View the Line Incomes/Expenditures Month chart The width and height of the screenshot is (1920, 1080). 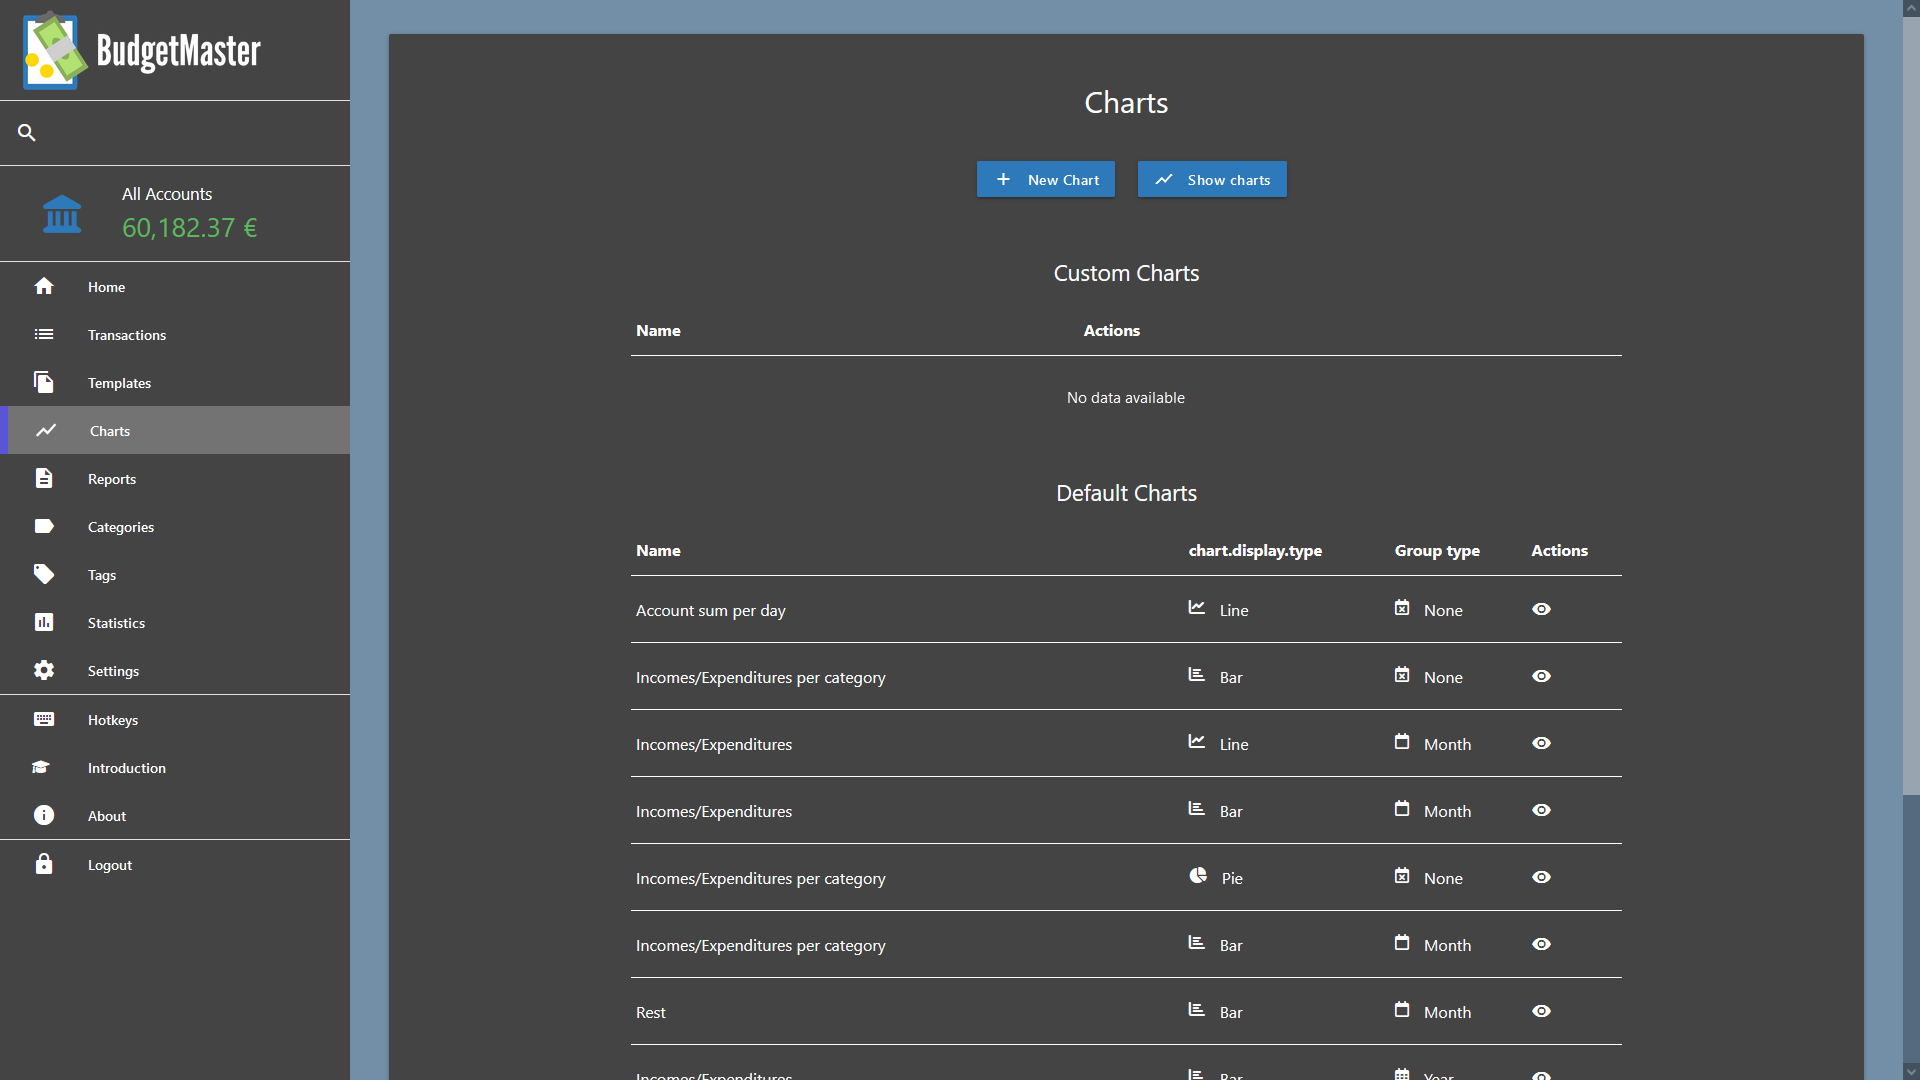pos(1542,743)
